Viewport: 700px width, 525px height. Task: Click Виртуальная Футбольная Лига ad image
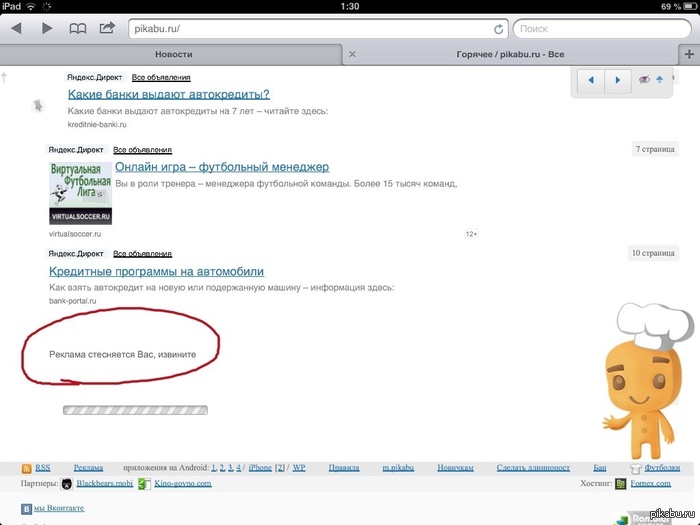coord(80,193)
